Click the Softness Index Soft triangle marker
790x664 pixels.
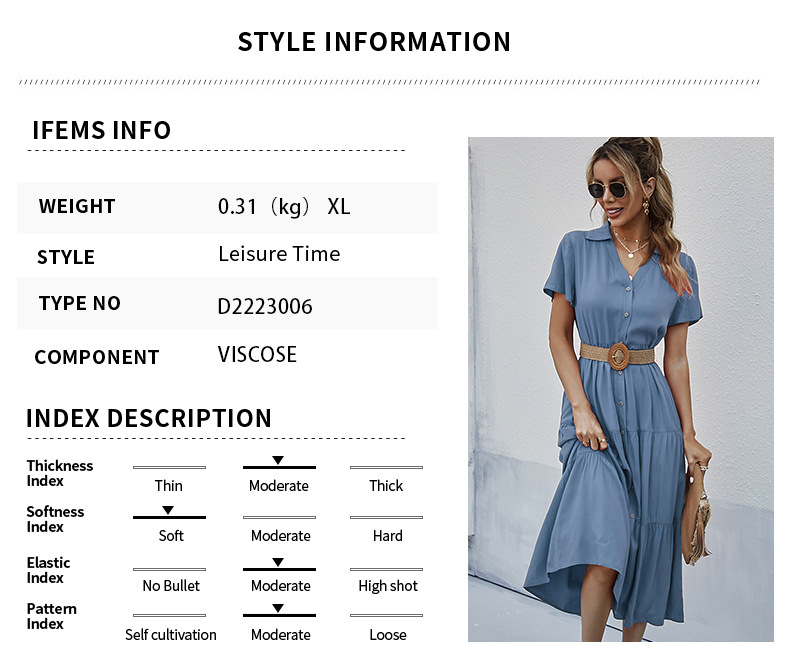click(x=168, y=510)
